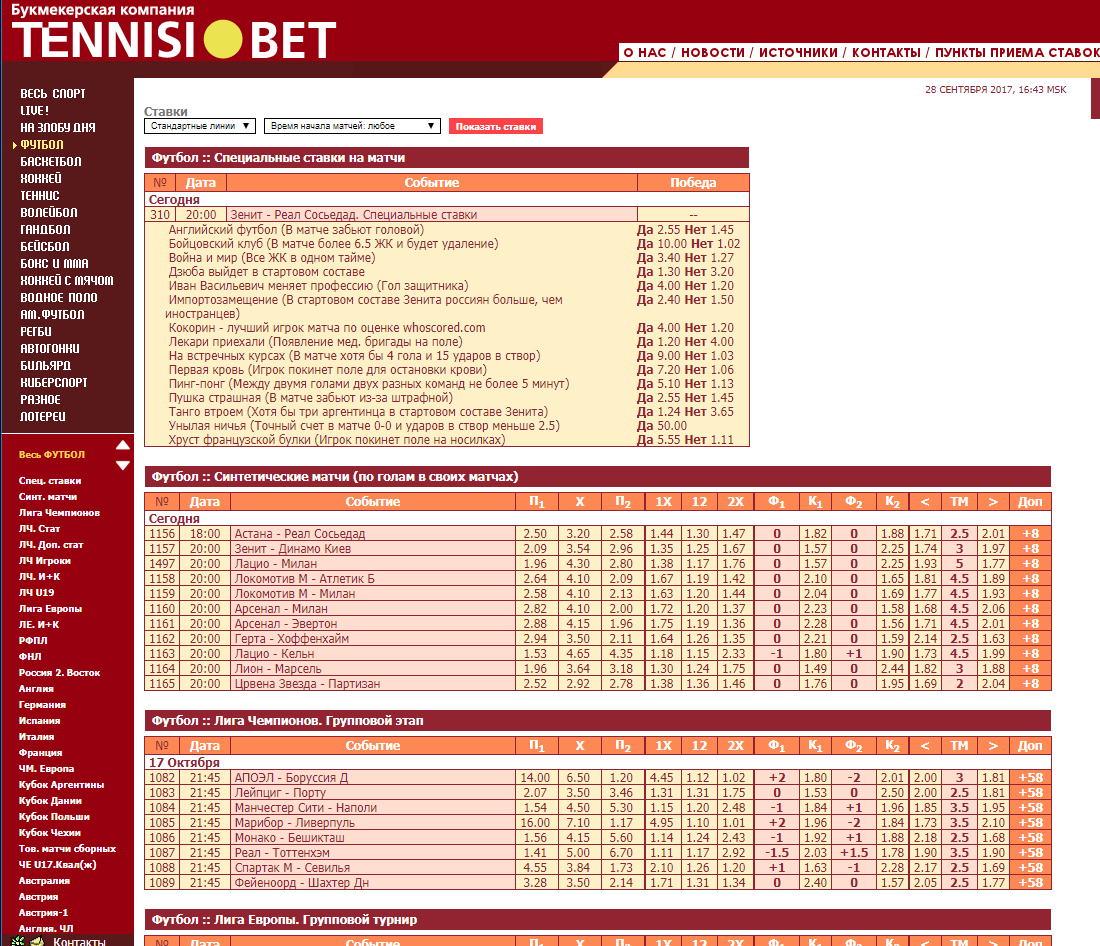Open the КОНТАКТЫ top menu item
This screenshot has height=946, width=1100.
886,53
